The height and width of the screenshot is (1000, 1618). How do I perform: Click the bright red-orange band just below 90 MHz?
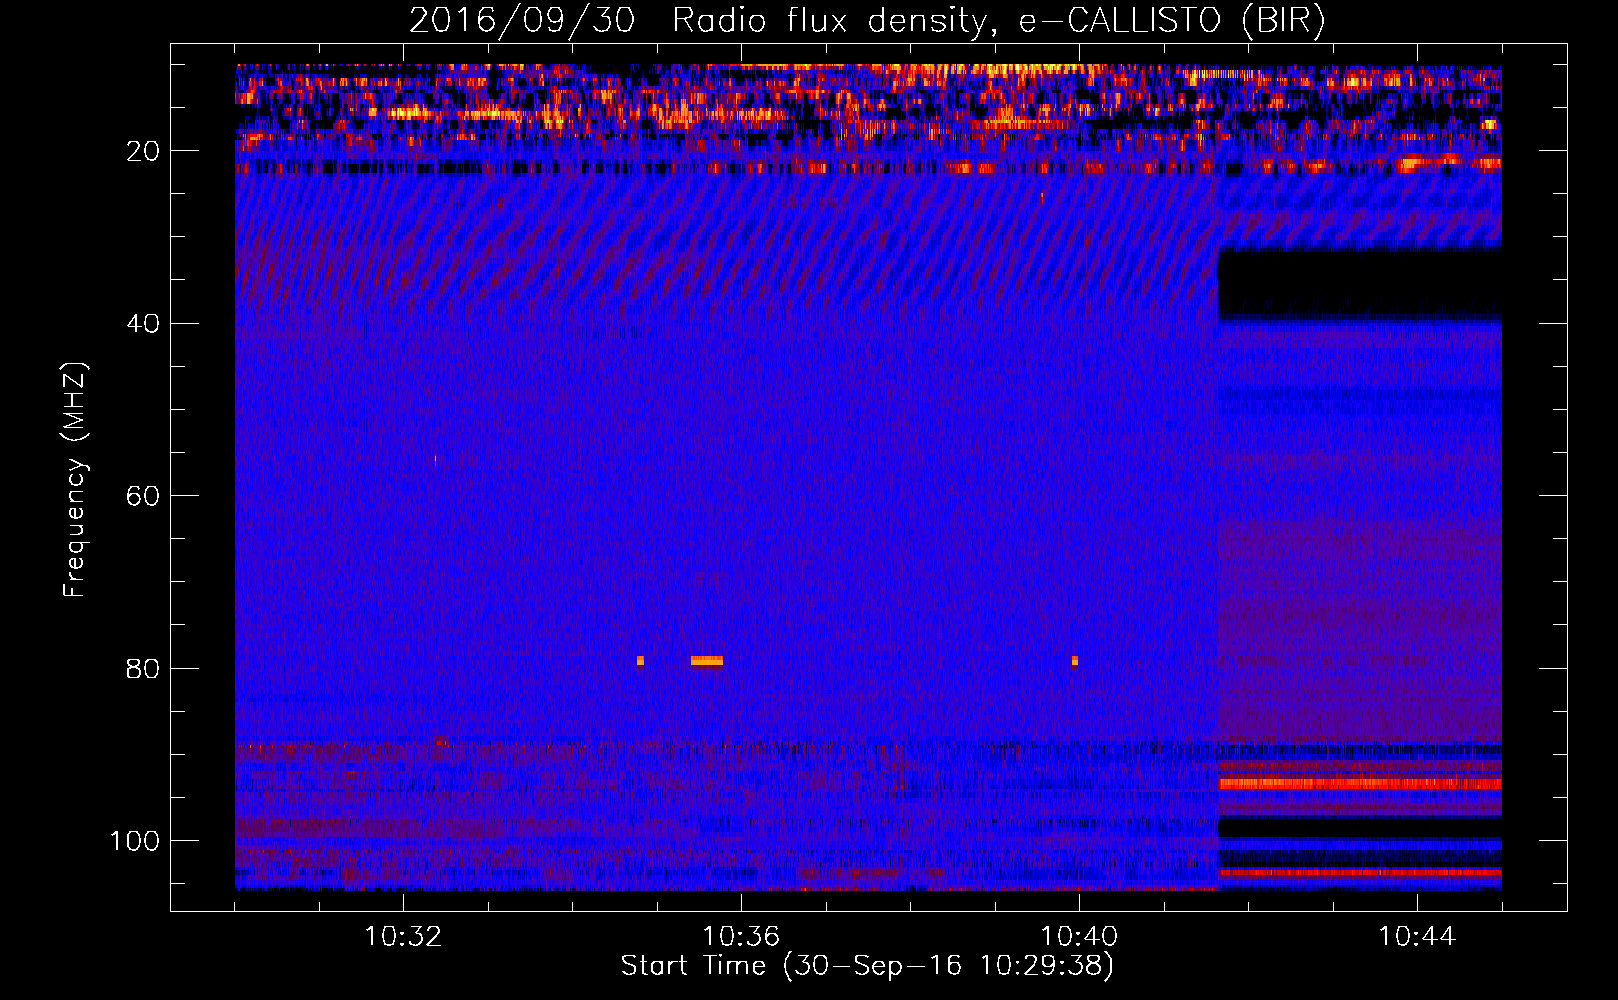tap(1360, 784)
